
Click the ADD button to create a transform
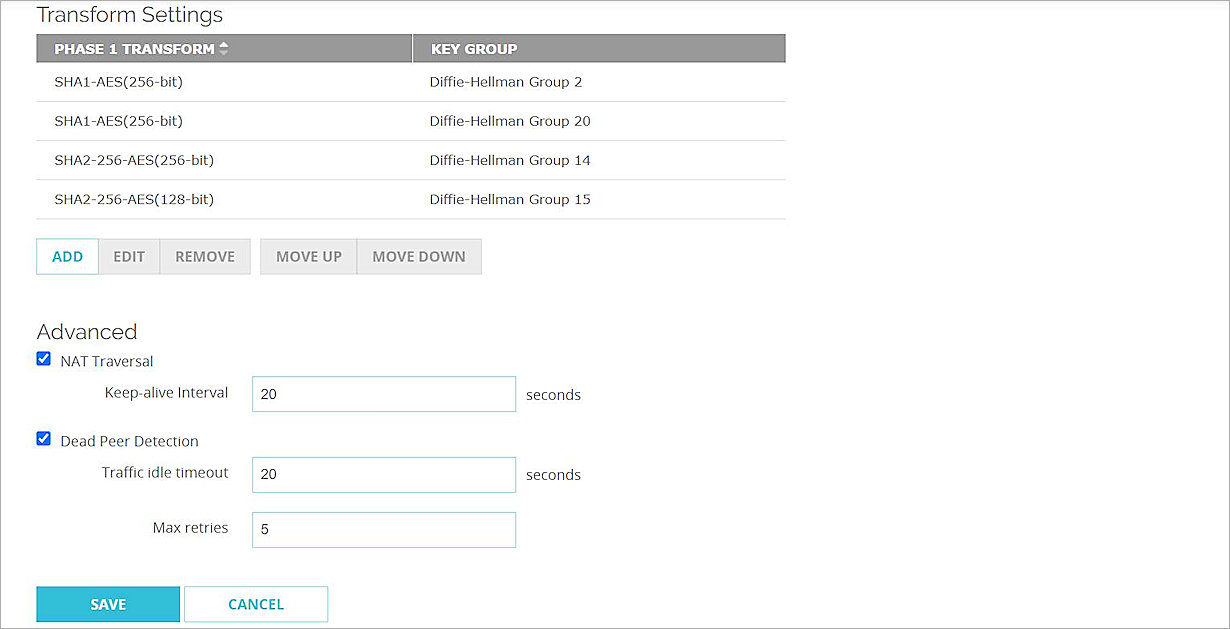pos(67,256)
